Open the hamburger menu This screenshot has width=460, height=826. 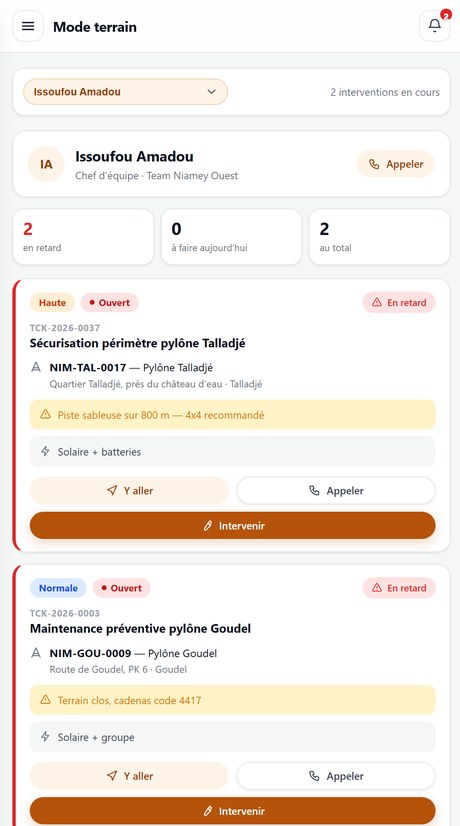(28, 26)
